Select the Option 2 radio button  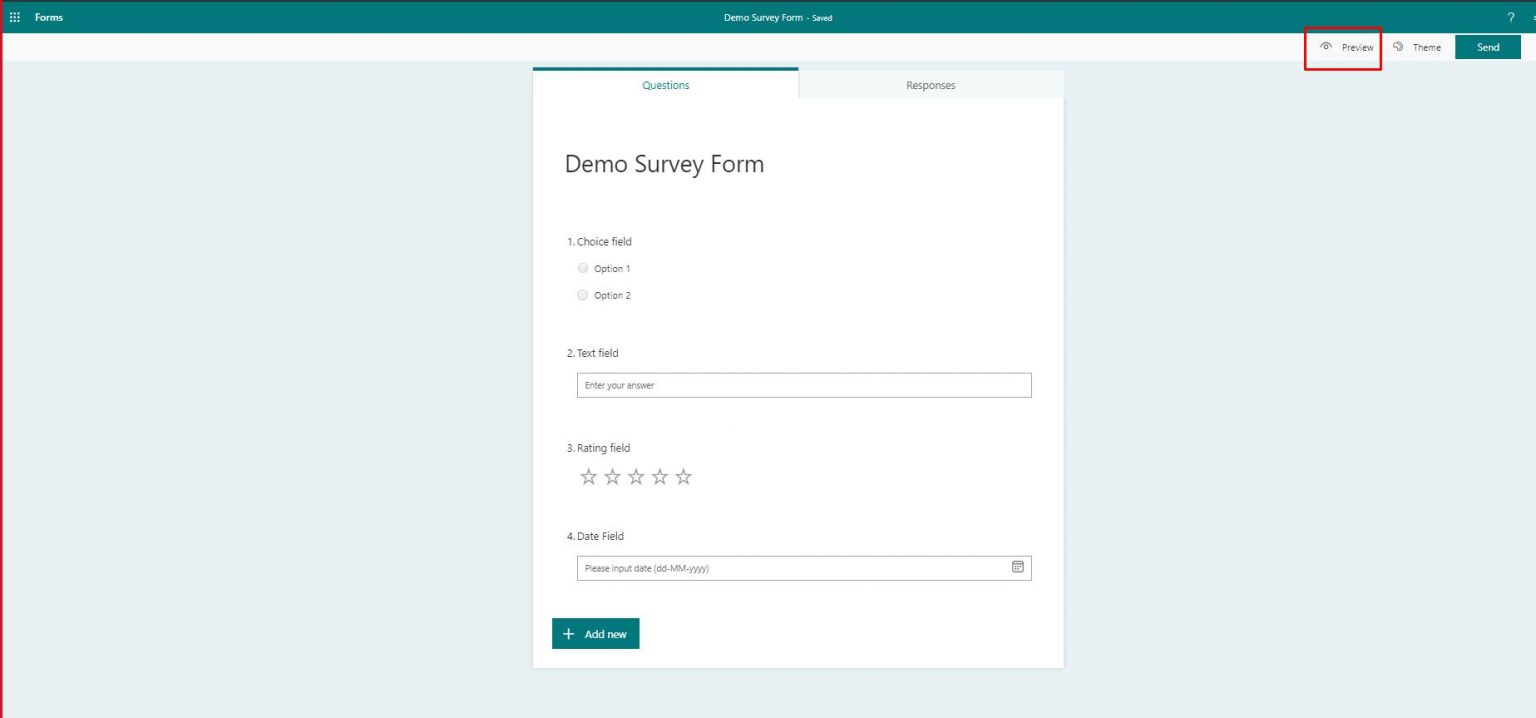click(x=583, y=294)
